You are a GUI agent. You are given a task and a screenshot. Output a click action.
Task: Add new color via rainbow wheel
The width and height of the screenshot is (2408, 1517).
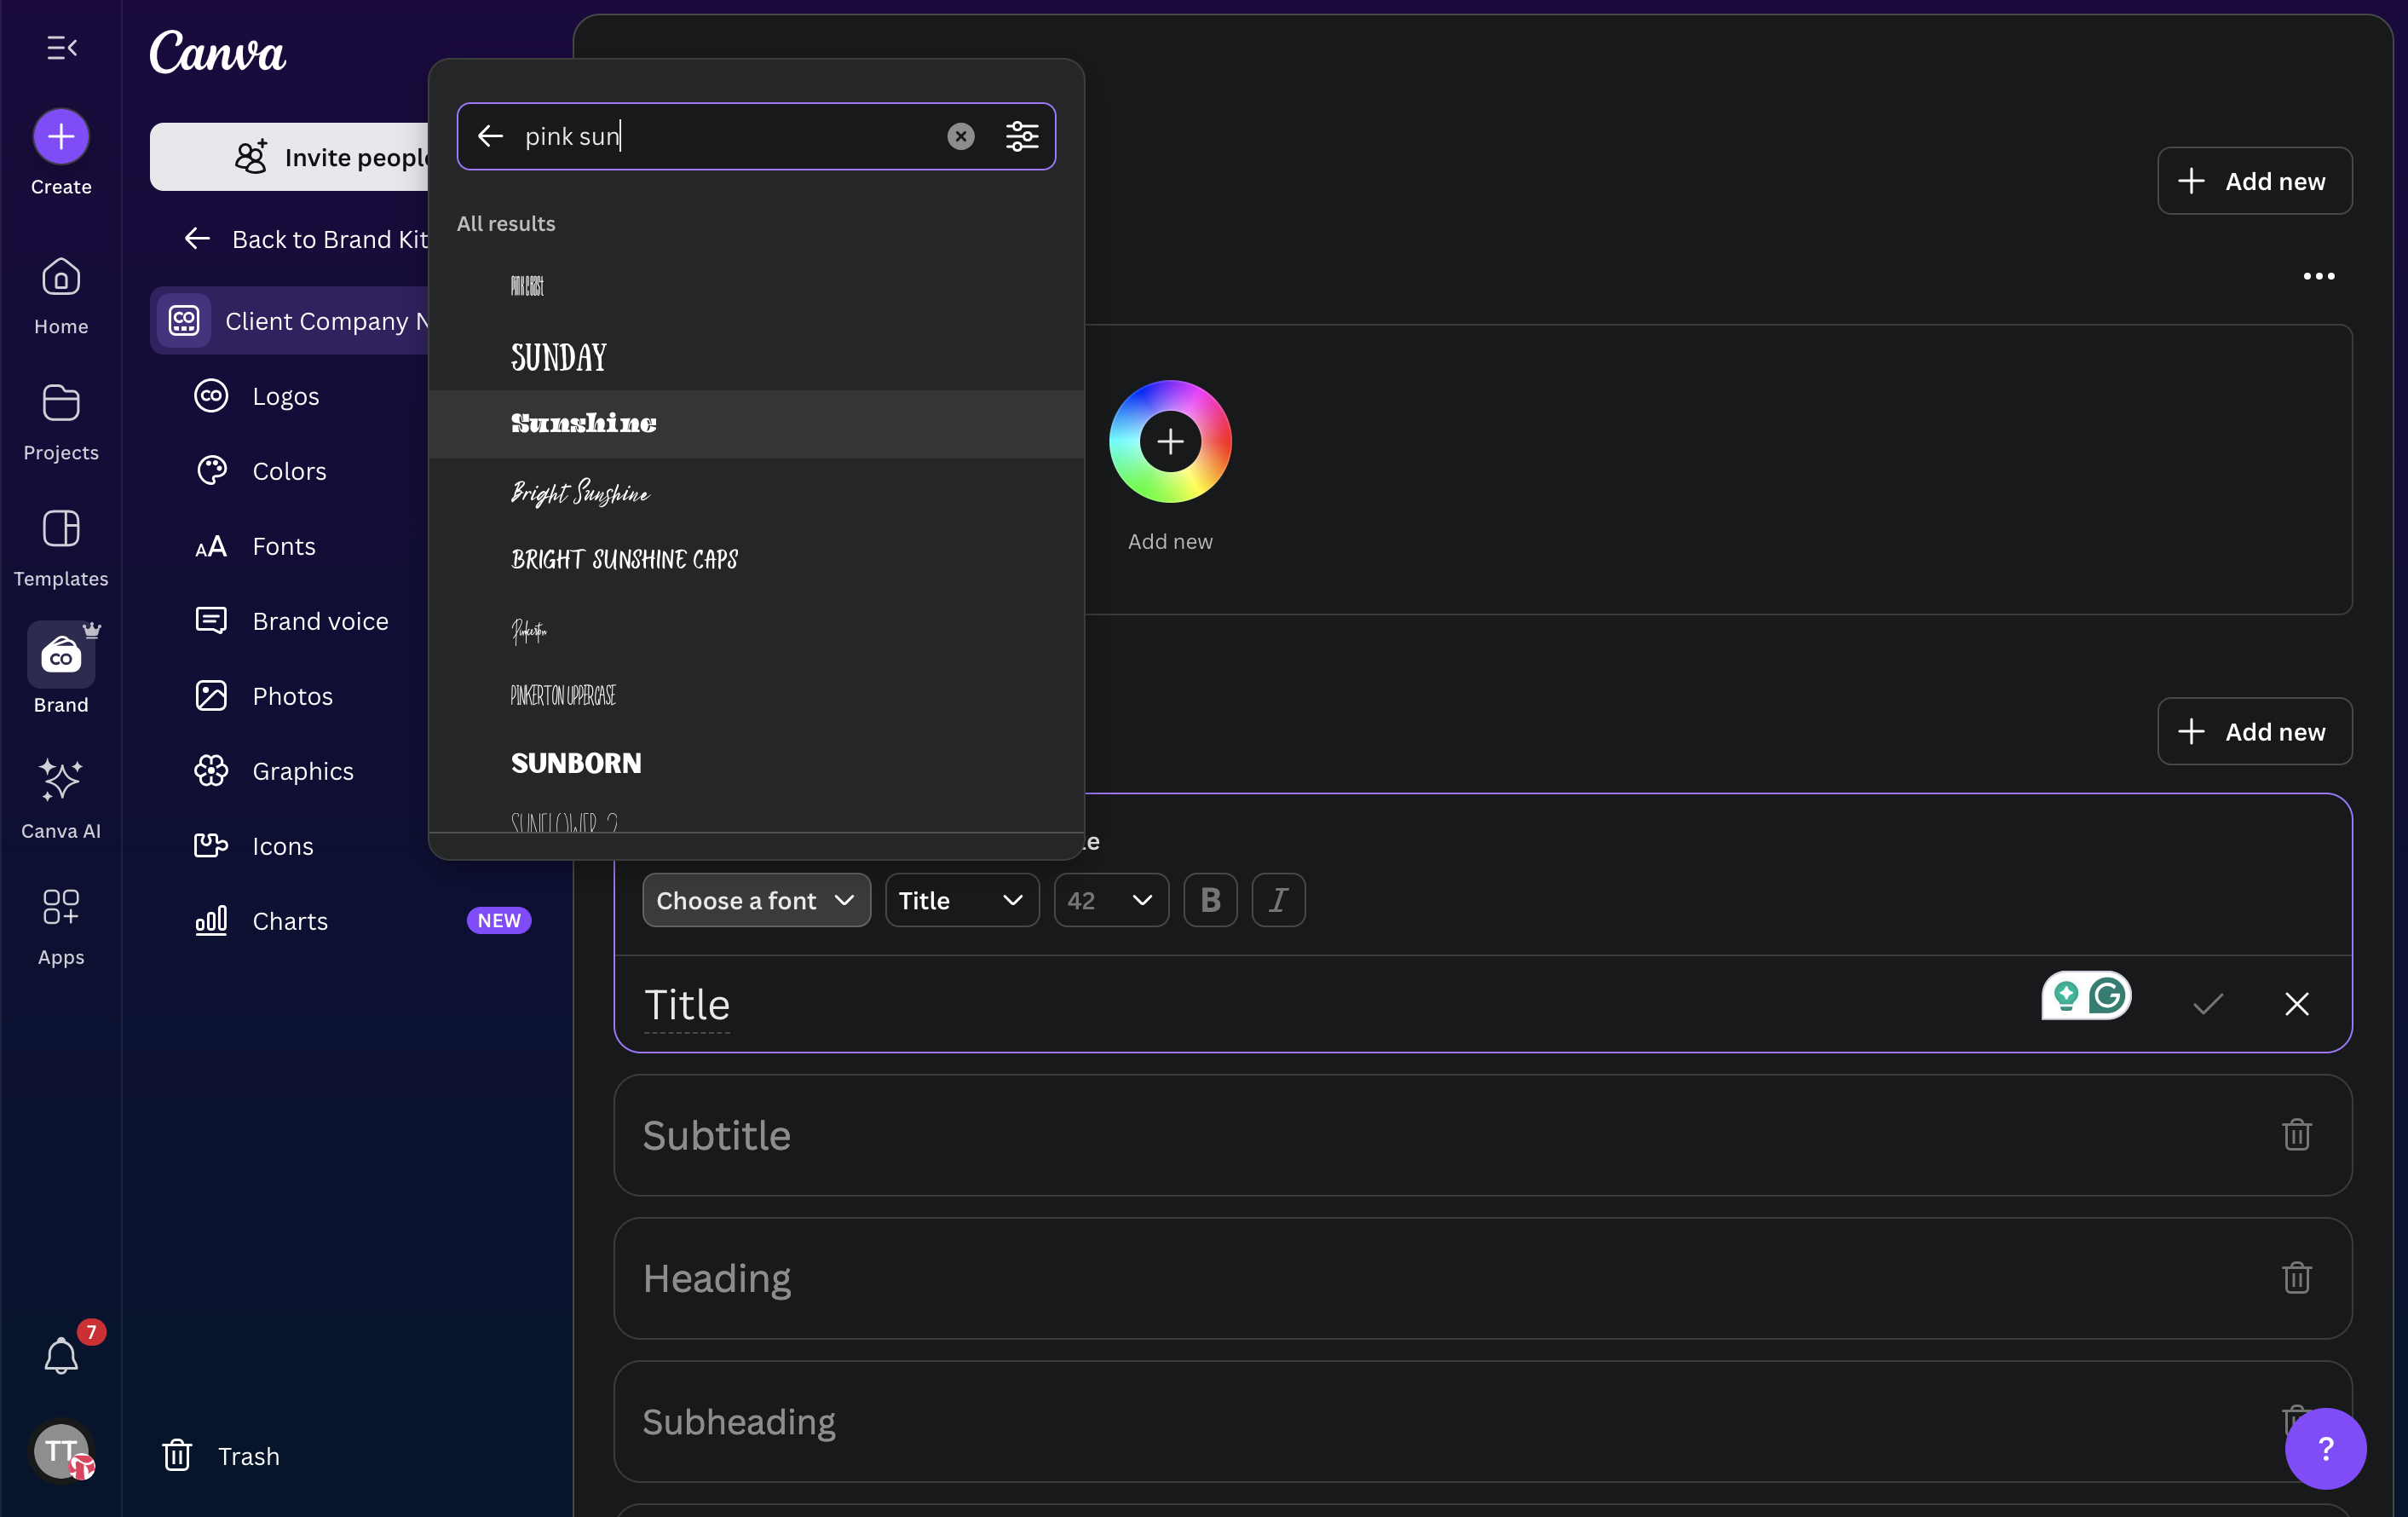click(1170, 441)
